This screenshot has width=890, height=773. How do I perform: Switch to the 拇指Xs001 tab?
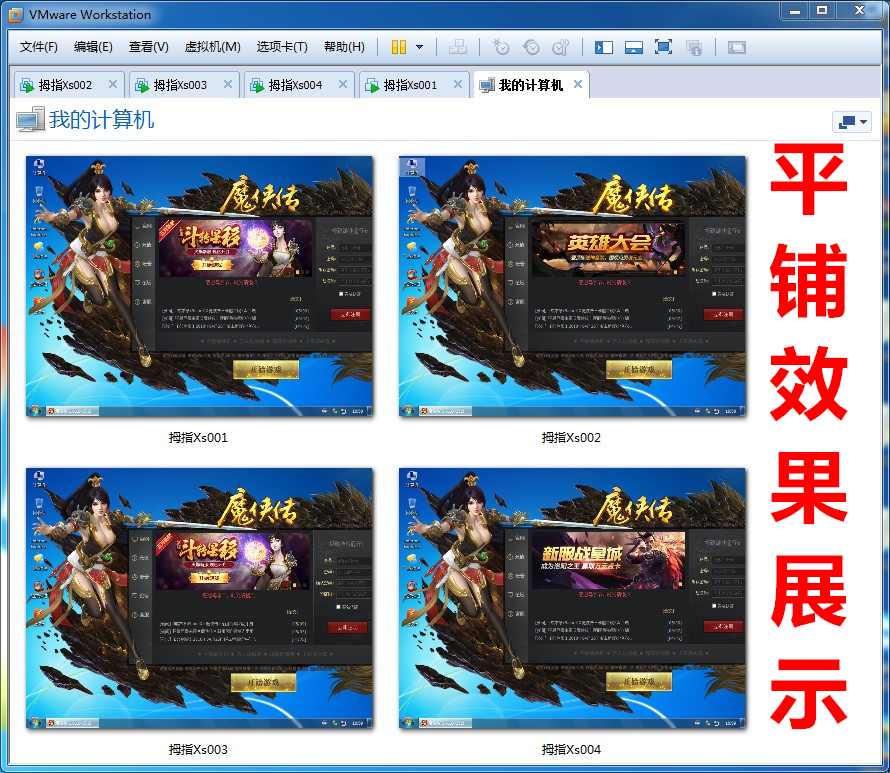pyautogui.click(x=410, y=85)
